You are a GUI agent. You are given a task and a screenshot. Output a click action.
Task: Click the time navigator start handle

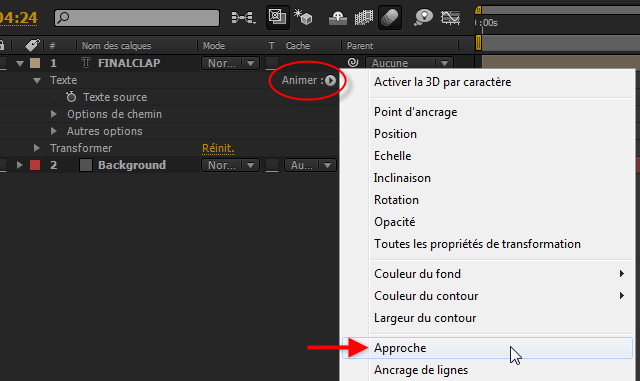[478, 10]
